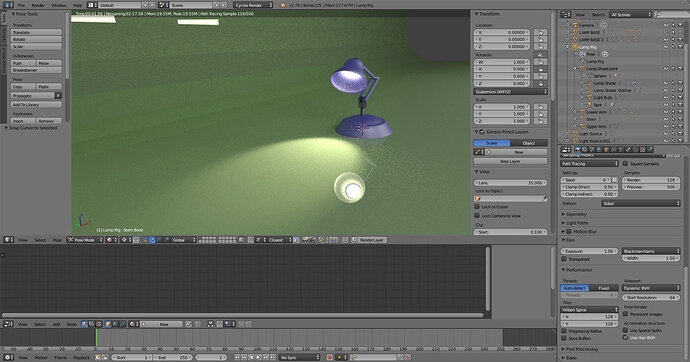Click the translate manipulator arrow icon
Image resolution: width=690 pixels, height=362 pixels.
click(x=152, y=240)
